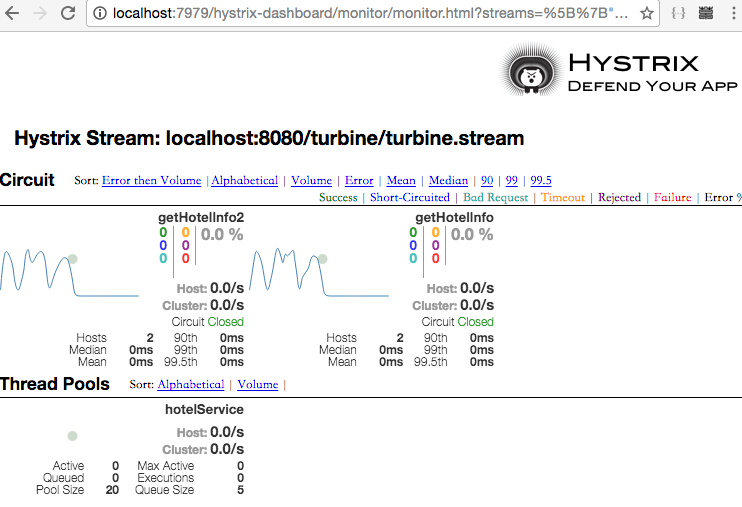This screenshot has width=742, height=507.
Task: Click the Thread Pools section heading
Action: [x=55, y=384]
